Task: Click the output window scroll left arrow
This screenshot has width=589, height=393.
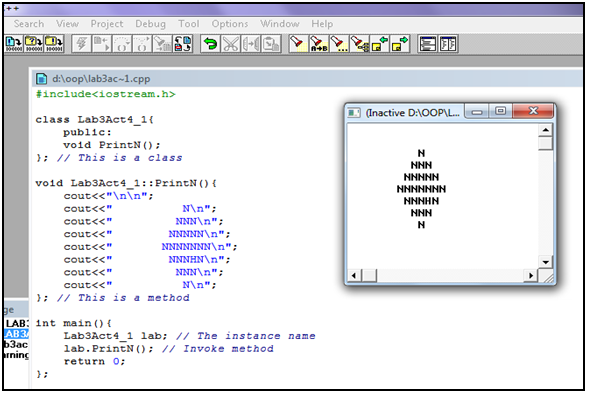Action: tap(353, 275)
